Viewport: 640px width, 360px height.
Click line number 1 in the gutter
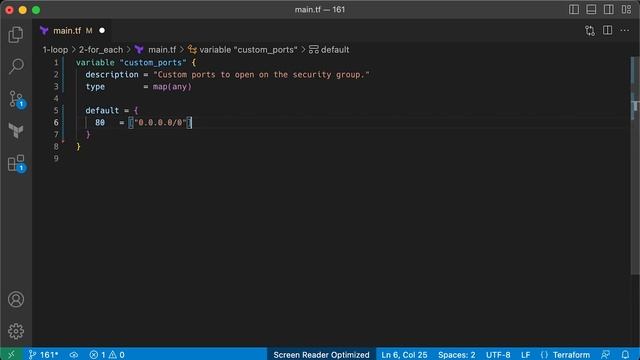pos(56,62)
